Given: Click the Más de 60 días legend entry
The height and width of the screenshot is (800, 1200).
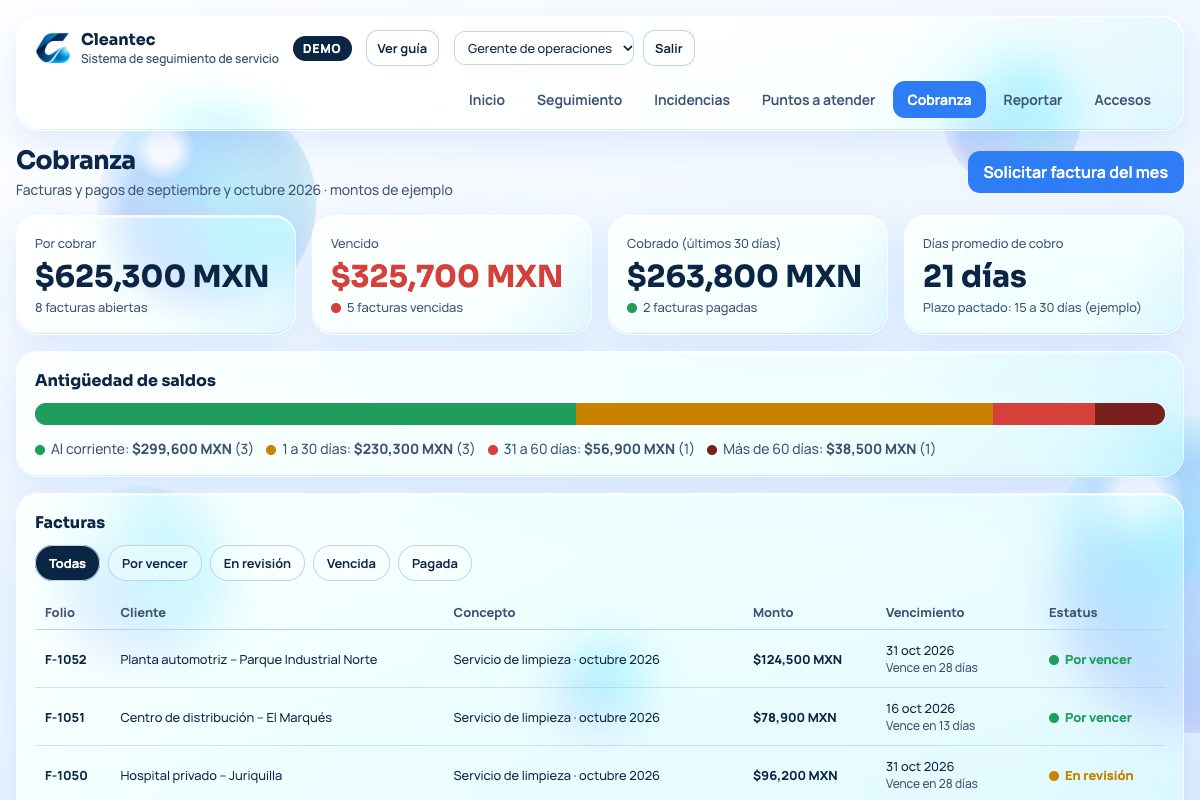Looking at the screenshot, I should [821, 449].
